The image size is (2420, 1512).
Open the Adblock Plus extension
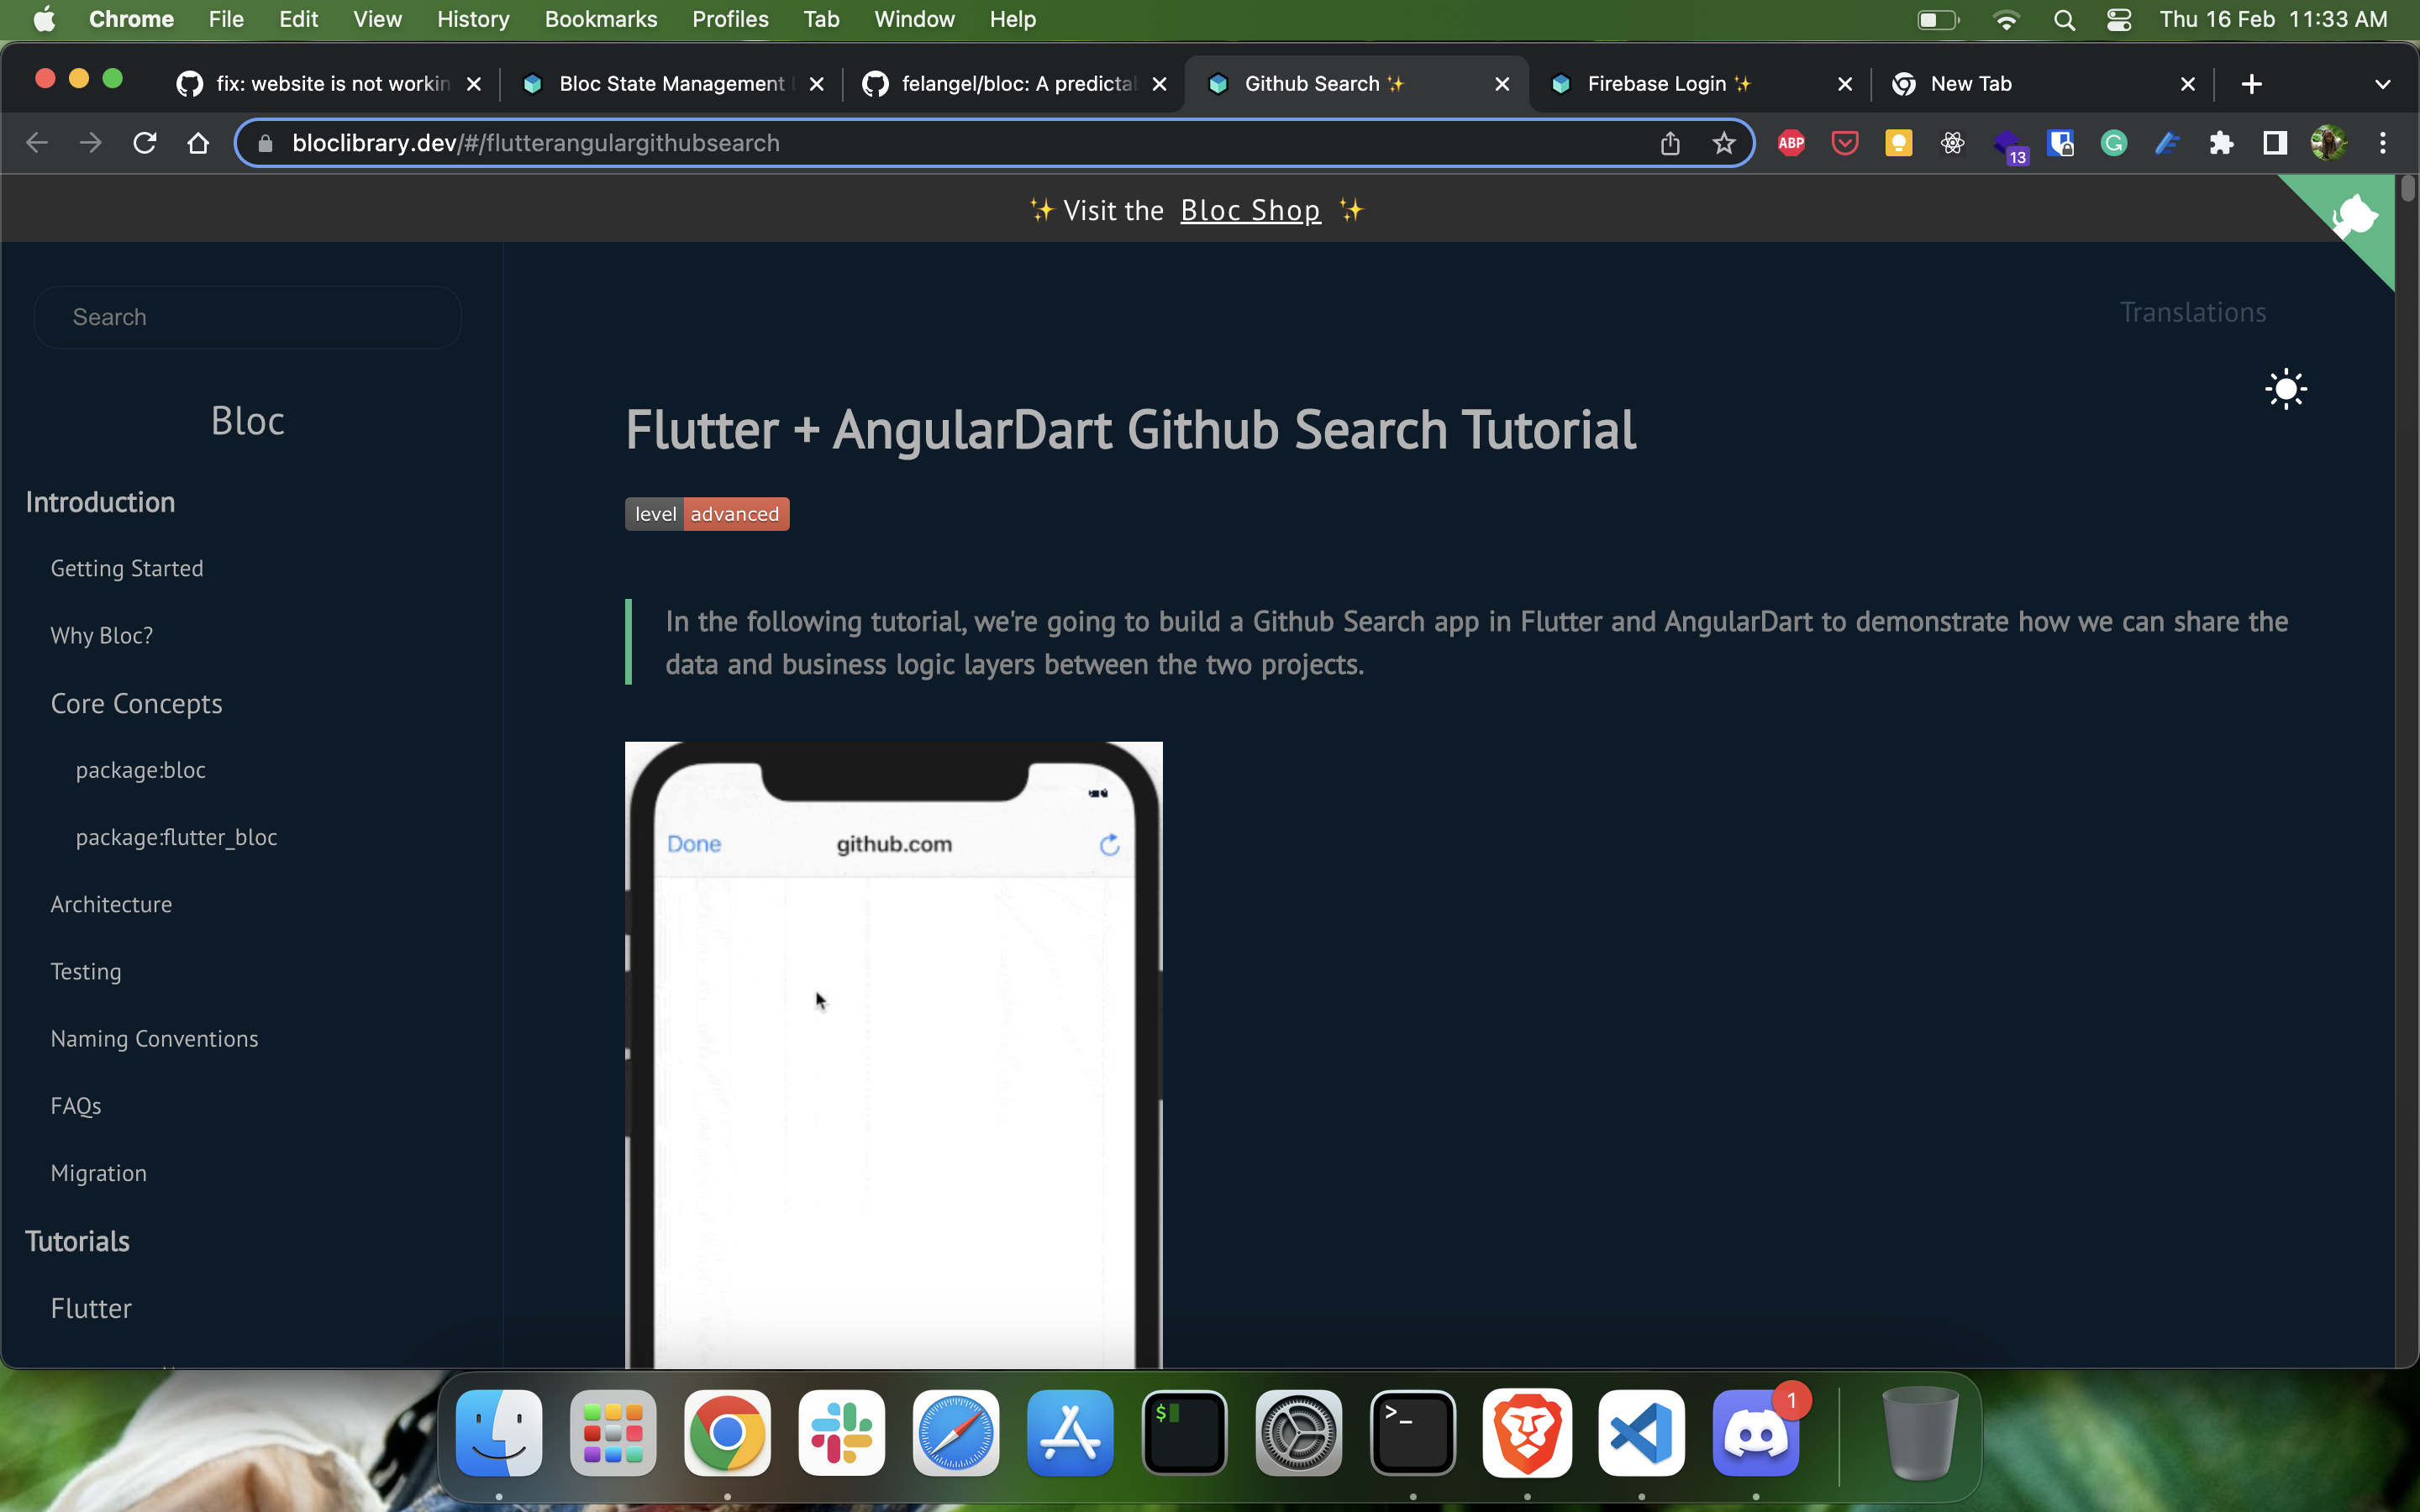(x=1790, y=143)
